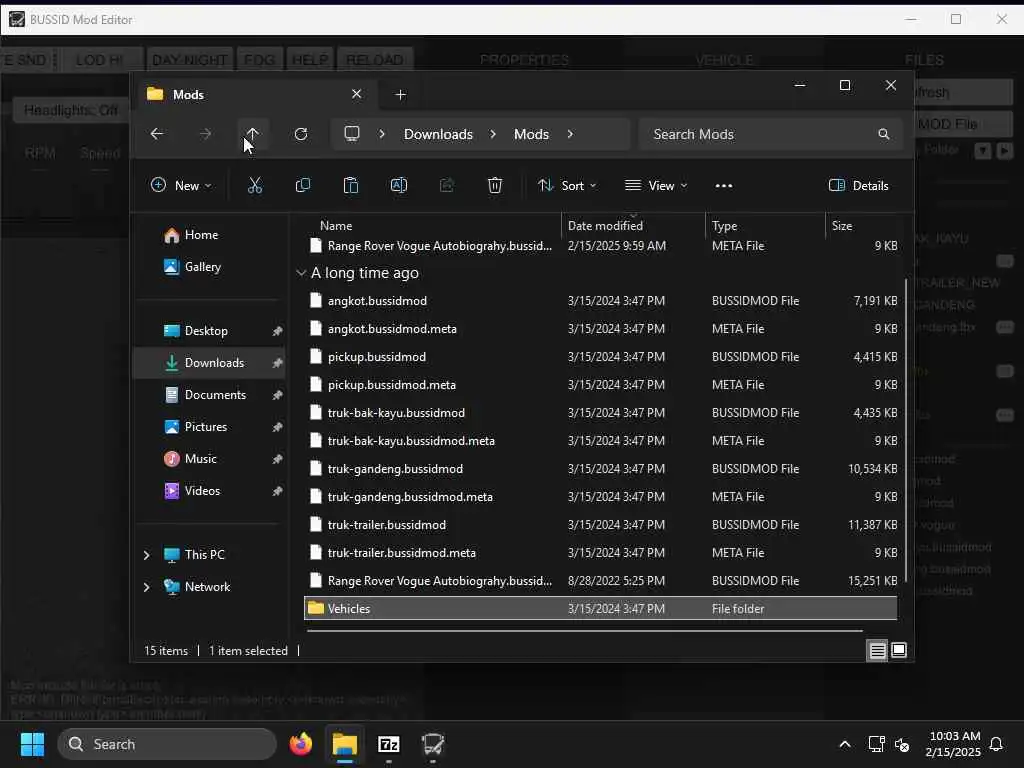This screenshot has width=1024, height=768.
Task: Click Mods in the address breadcrumb
Action: [531, 134]
